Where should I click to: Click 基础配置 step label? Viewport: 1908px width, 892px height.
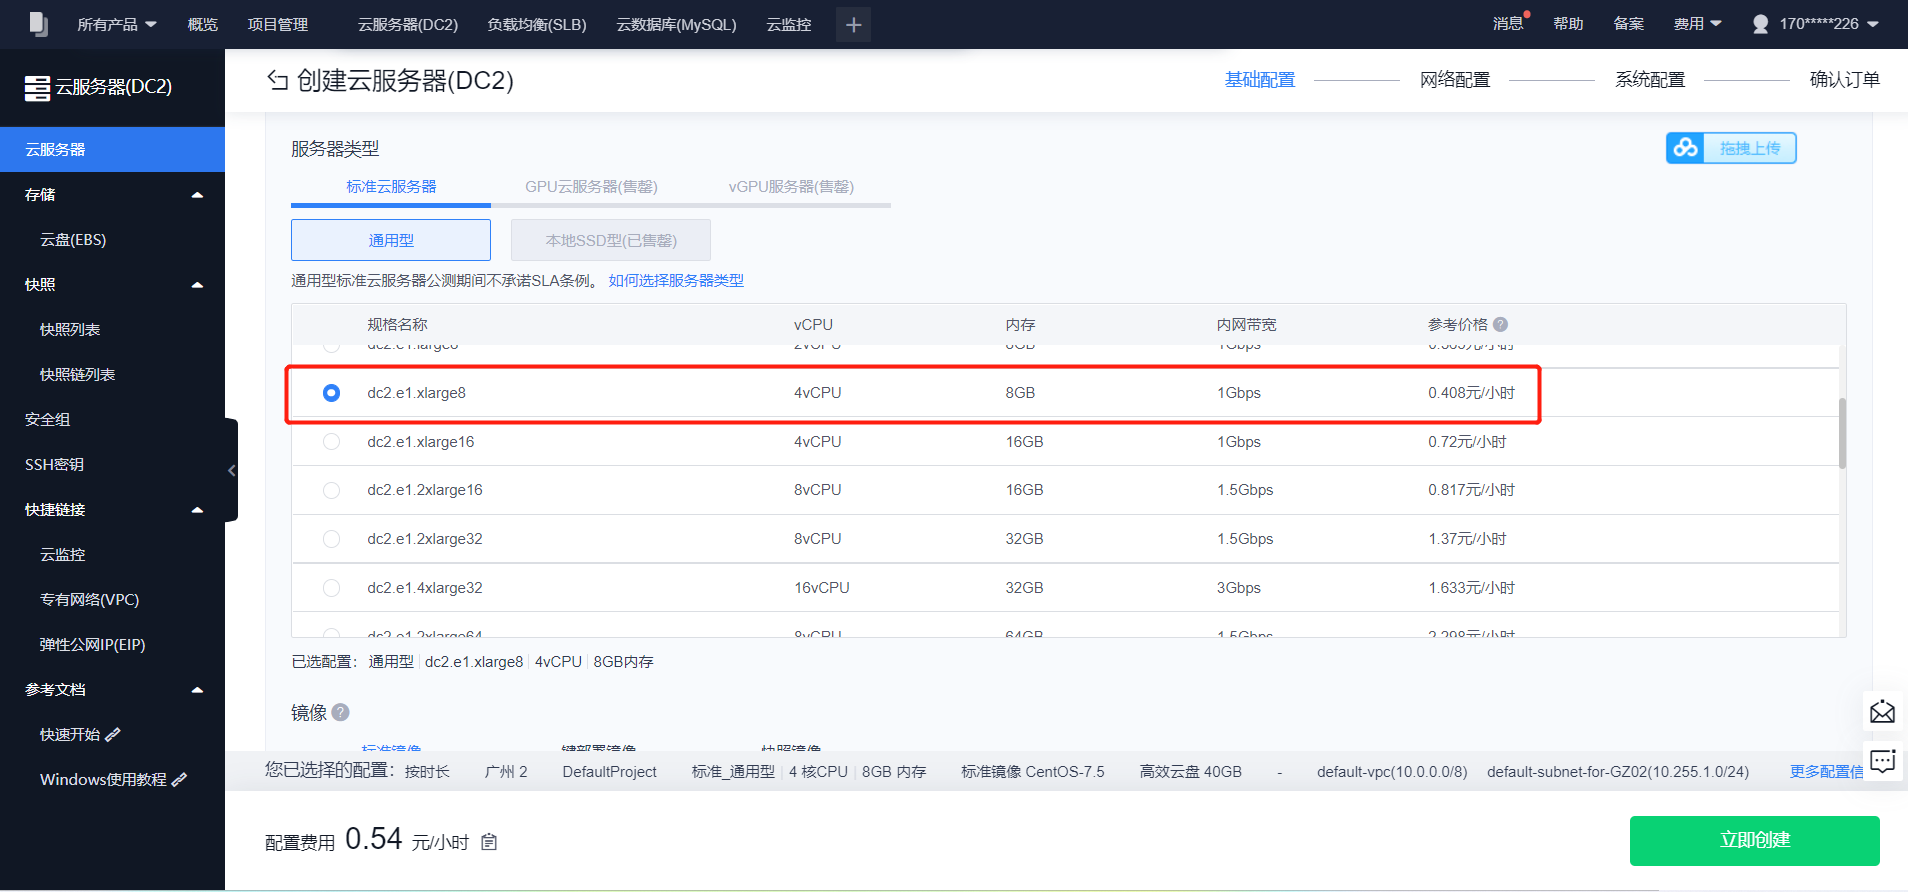1260,80
